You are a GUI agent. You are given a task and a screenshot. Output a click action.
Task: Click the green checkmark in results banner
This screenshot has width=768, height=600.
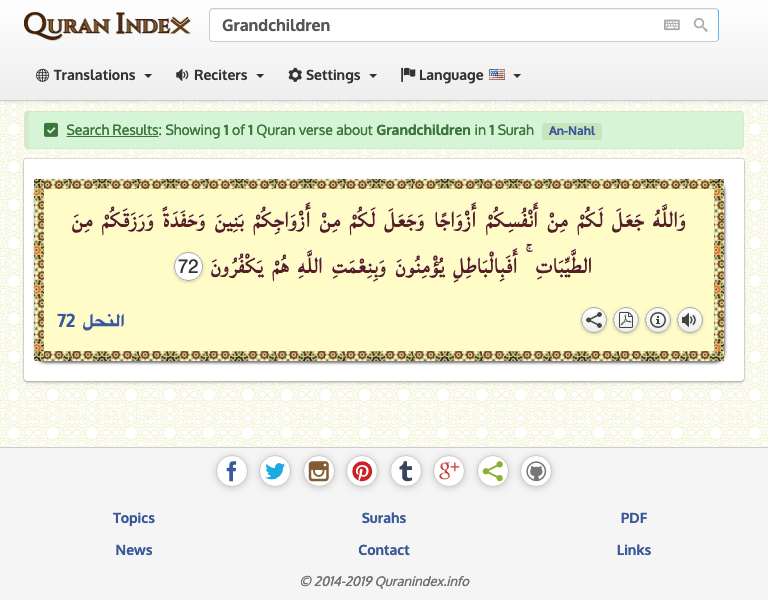[50, 130]
